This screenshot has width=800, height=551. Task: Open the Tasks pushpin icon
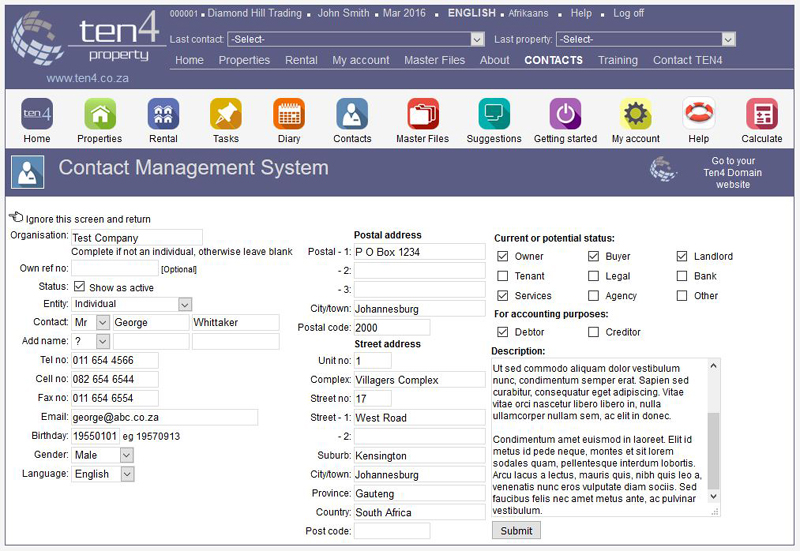click(226, 114)
